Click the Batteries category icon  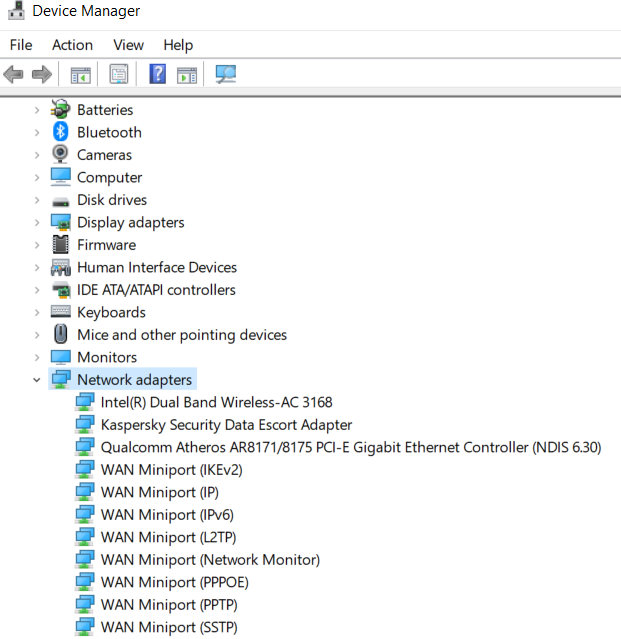point(60,110)
